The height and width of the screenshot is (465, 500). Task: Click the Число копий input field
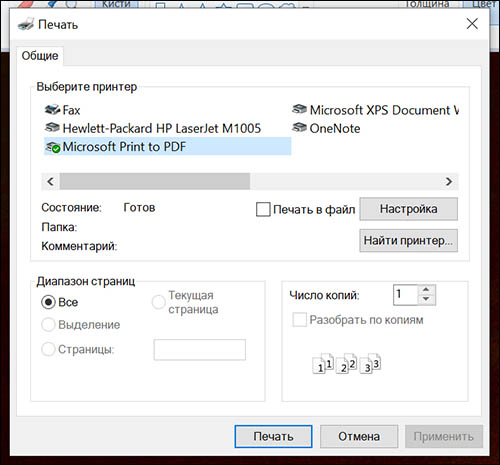pos(406,295)
